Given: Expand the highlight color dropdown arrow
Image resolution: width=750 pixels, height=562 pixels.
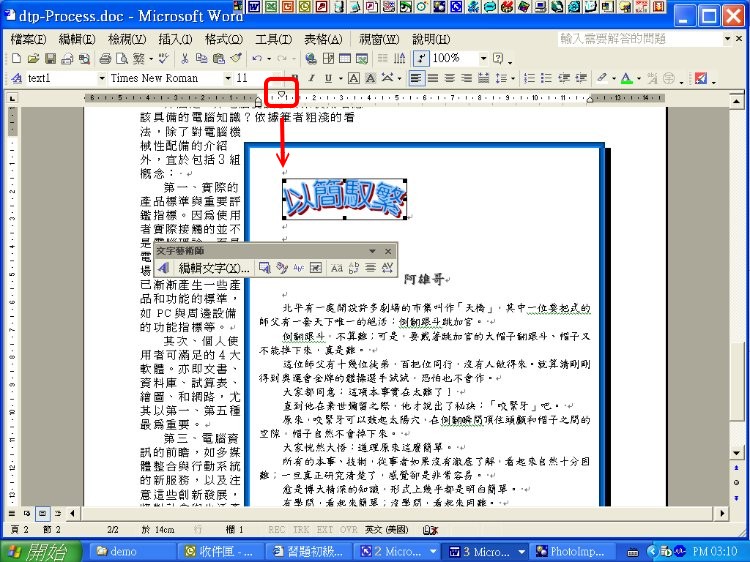Looking at the screenshot, I should 614,78.
